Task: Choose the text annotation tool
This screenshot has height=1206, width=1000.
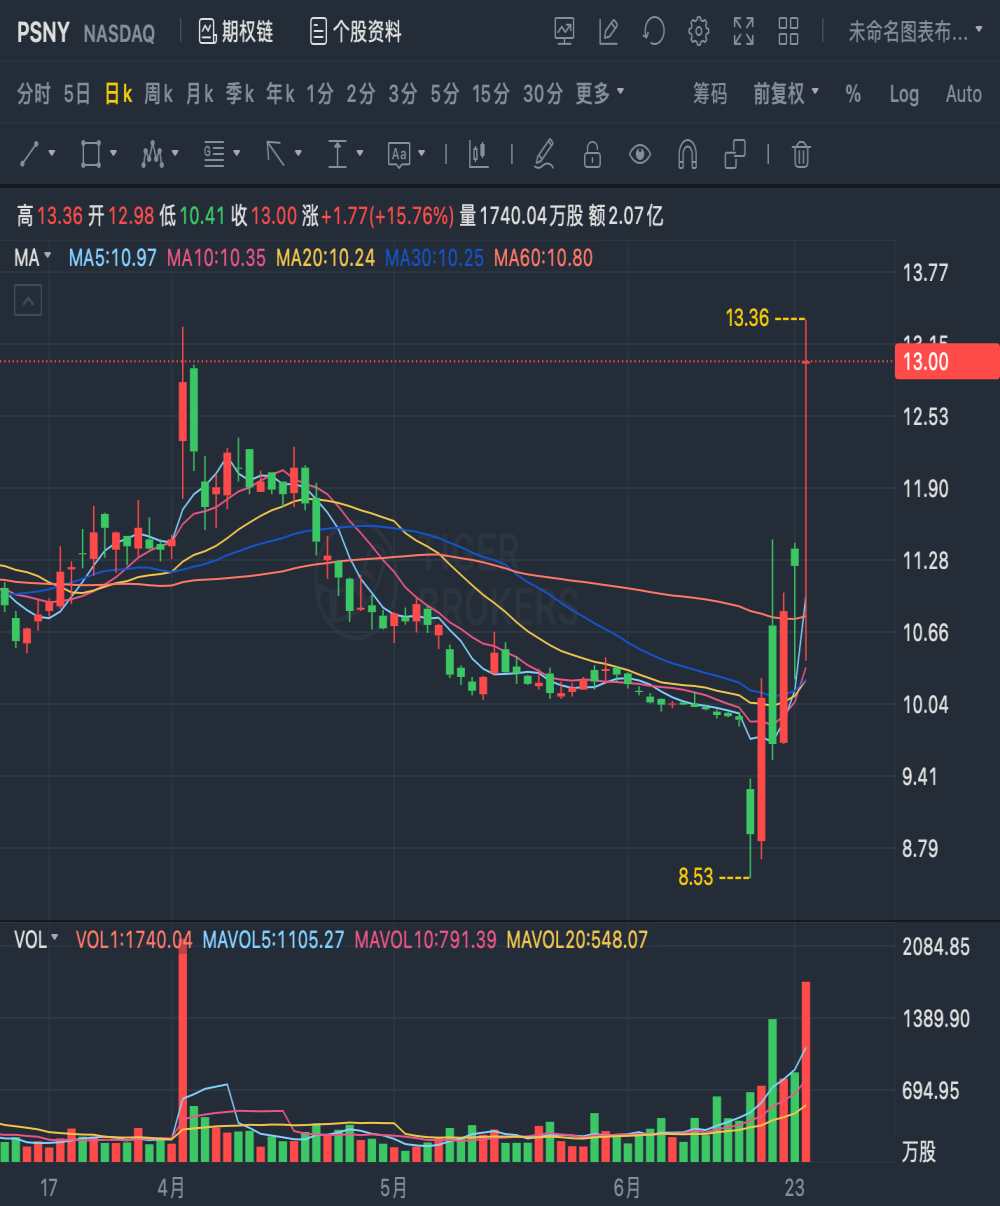Action: [x=399, y=154]
